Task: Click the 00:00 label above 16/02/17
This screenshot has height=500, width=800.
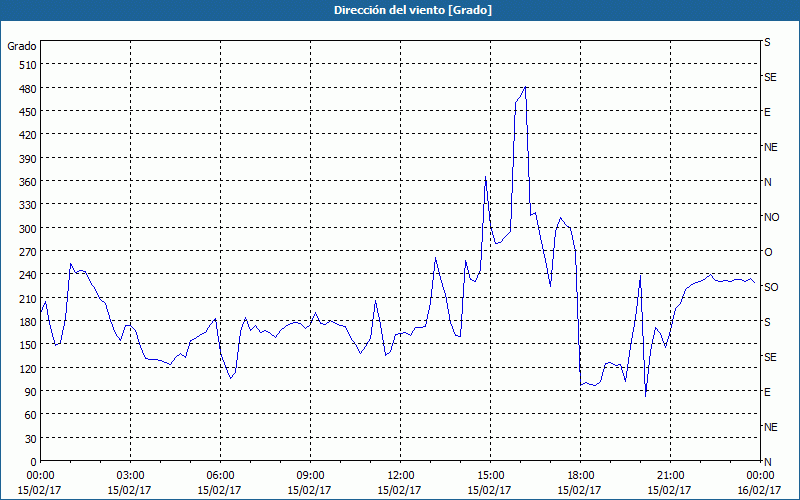Action: pyautogui.click(x=760, y=476)
